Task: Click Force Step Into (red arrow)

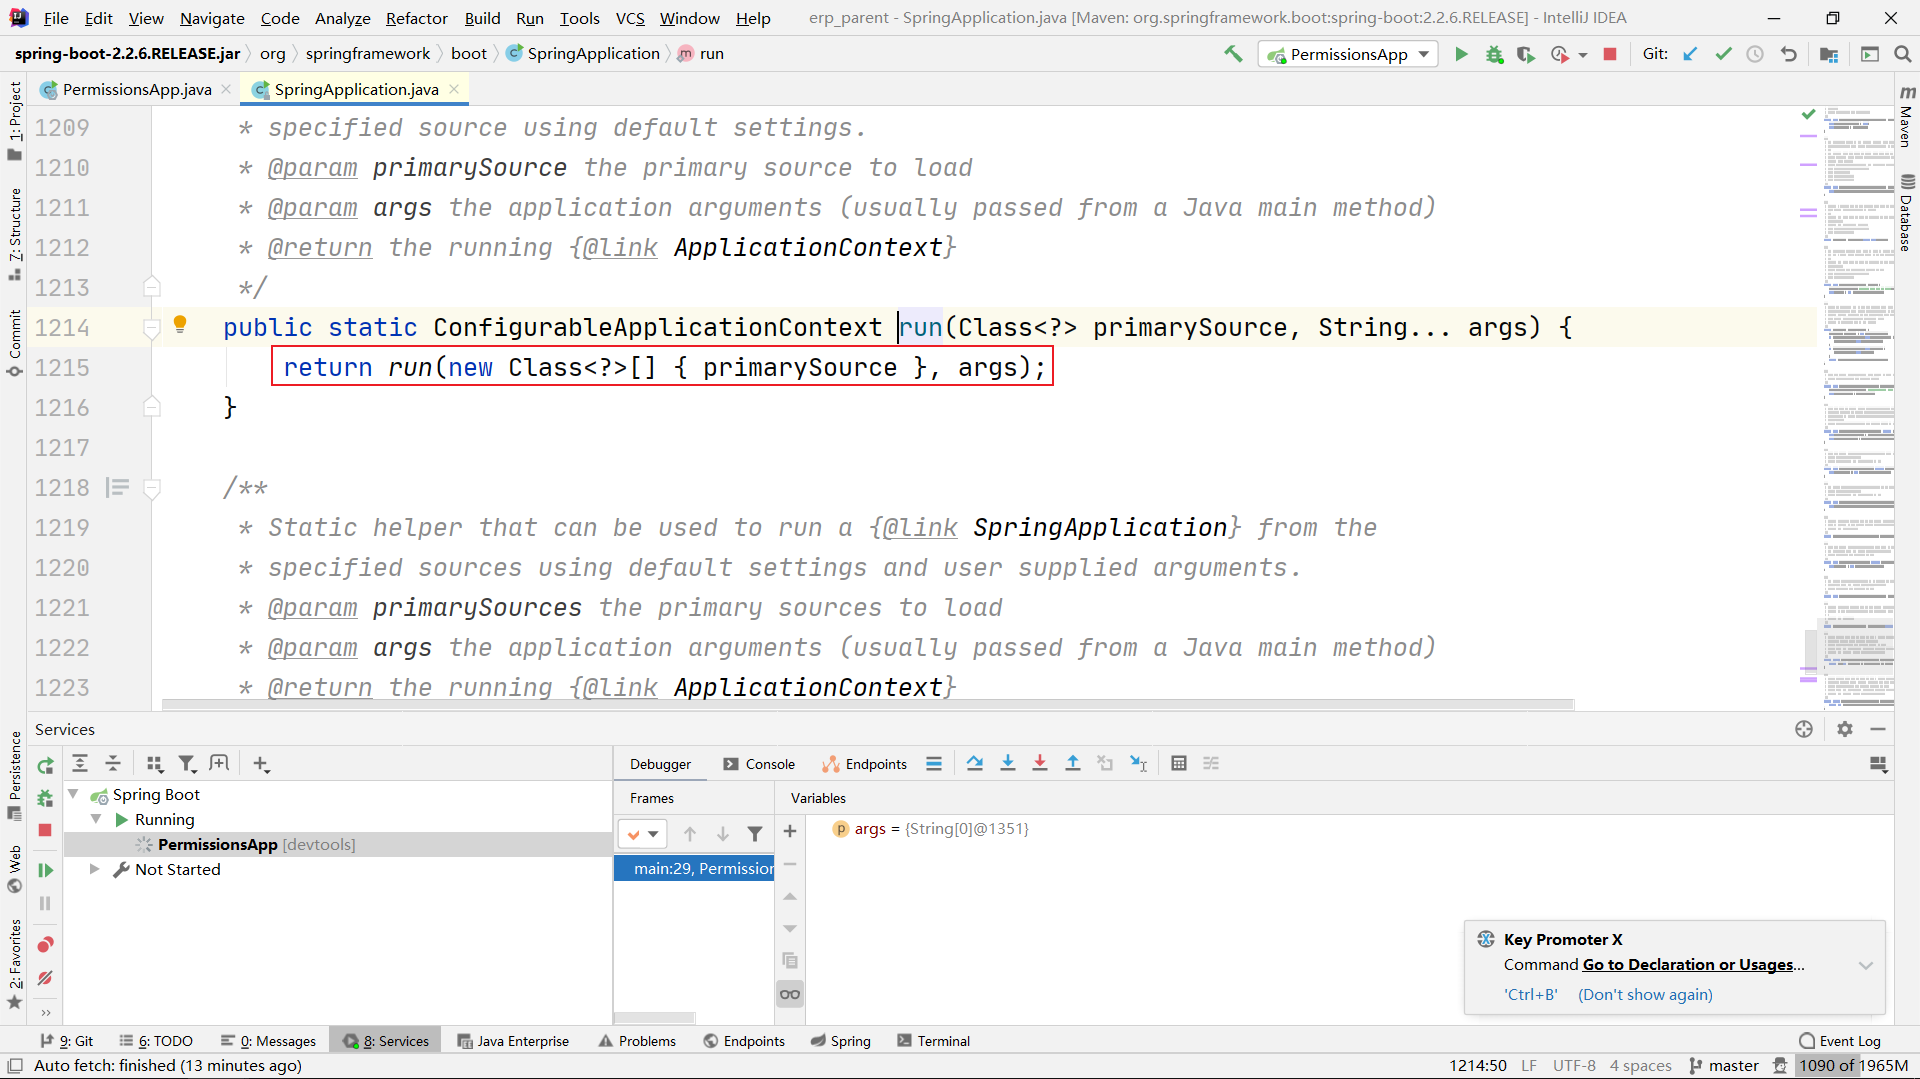Action: pyautogui.click(x=1040, y=763)
